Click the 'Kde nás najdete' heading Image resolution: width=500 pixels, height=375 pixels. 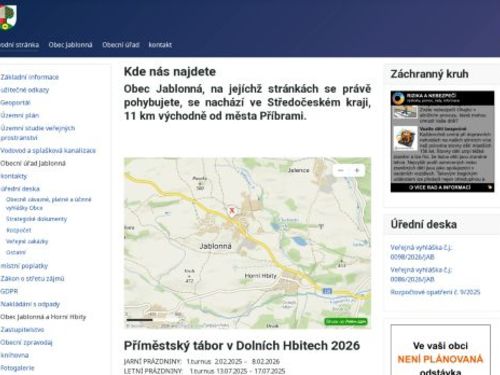[x=170, y=72]
